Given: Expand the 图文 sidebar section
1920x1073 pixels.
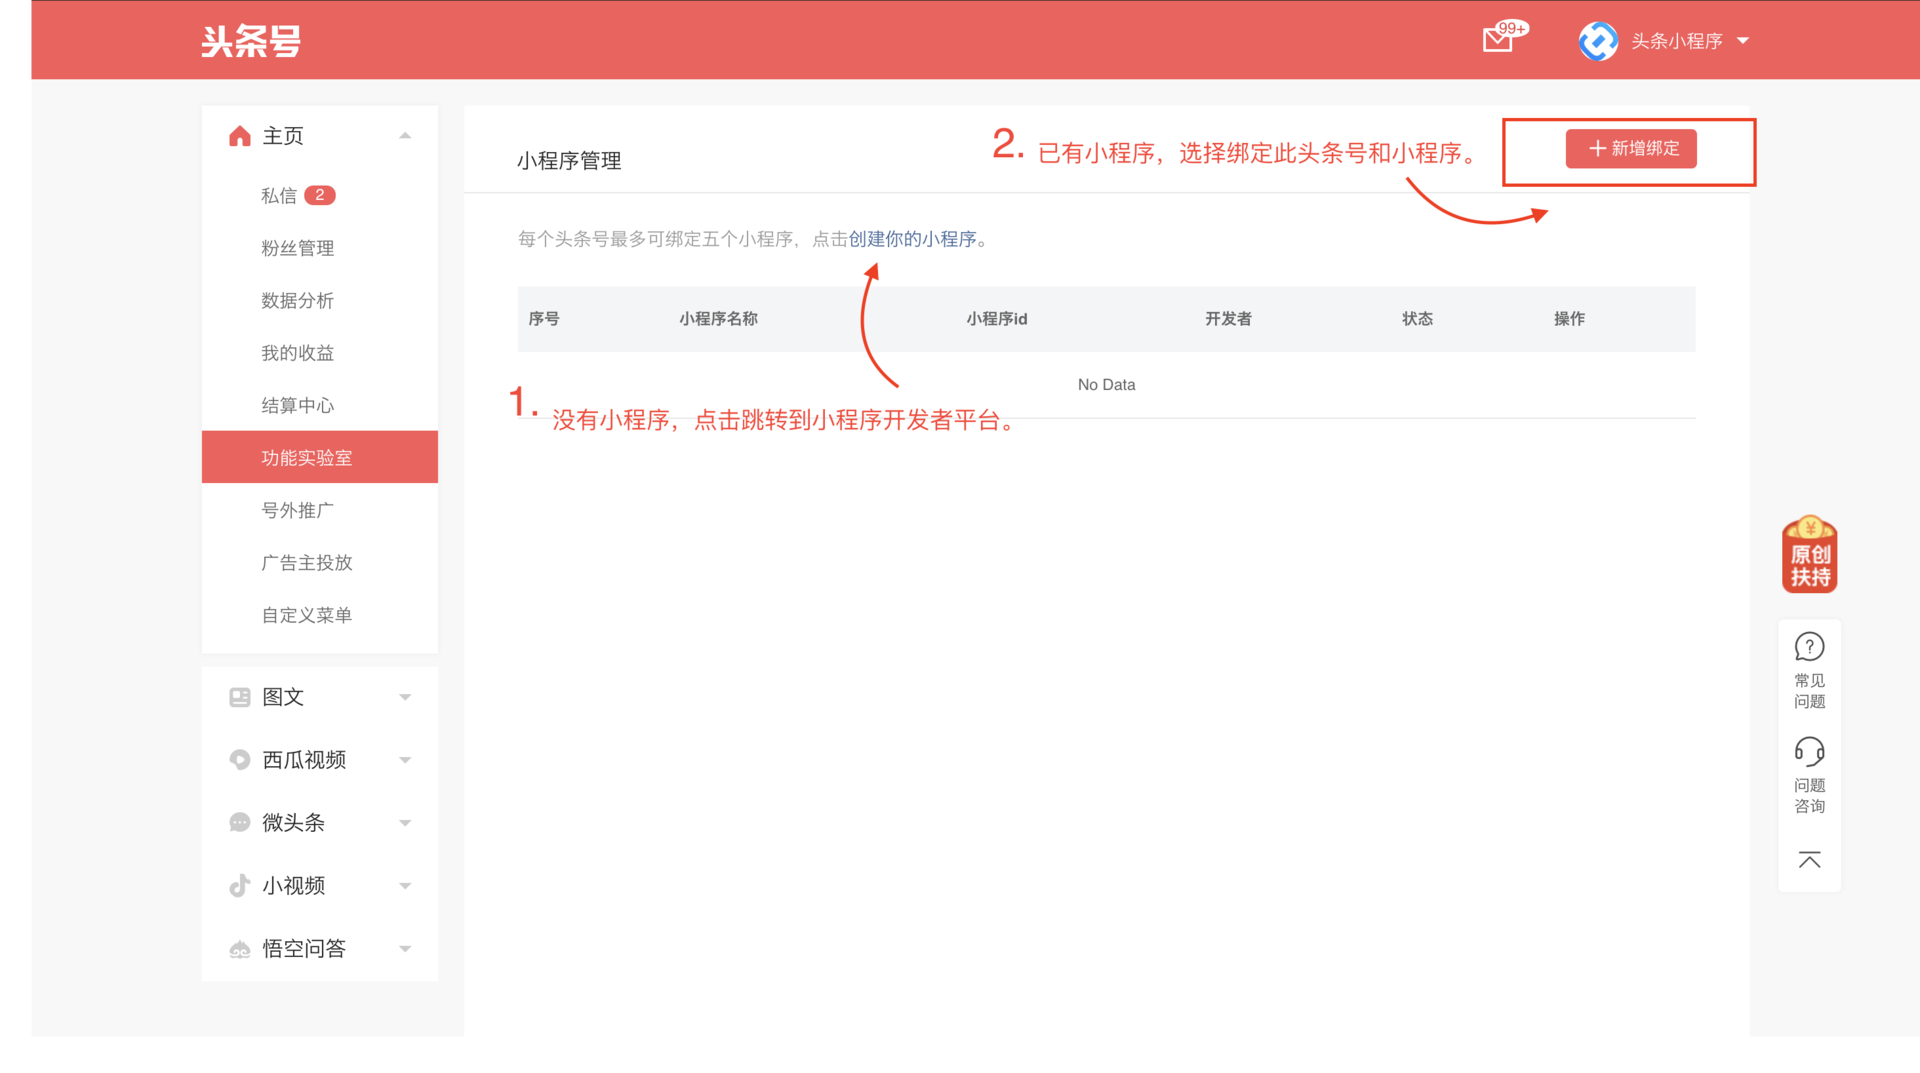Looking at the screenshot, I should (x=405, y=697).
